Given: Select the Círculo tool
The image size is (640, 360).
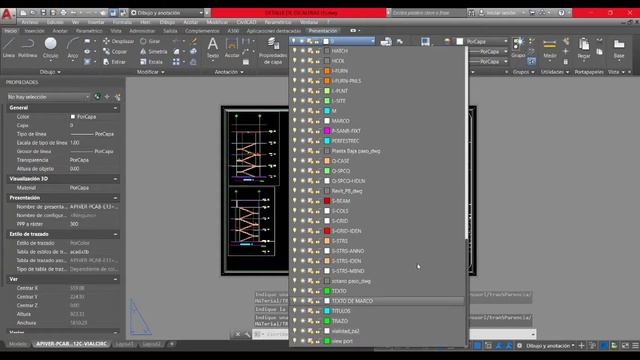Looking at the screenshot, I should (51, 47).
